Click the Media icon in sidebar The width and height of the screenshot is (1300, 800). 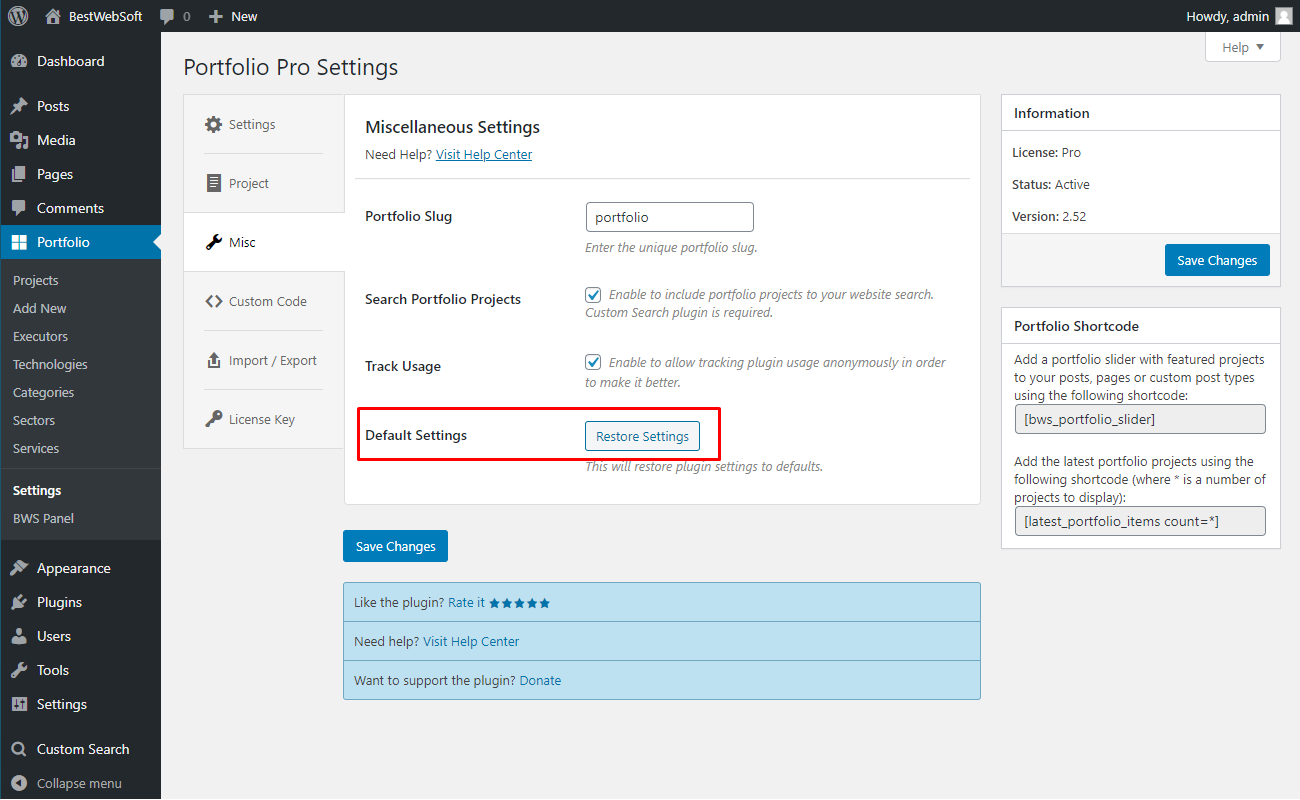tap(19, 140)
